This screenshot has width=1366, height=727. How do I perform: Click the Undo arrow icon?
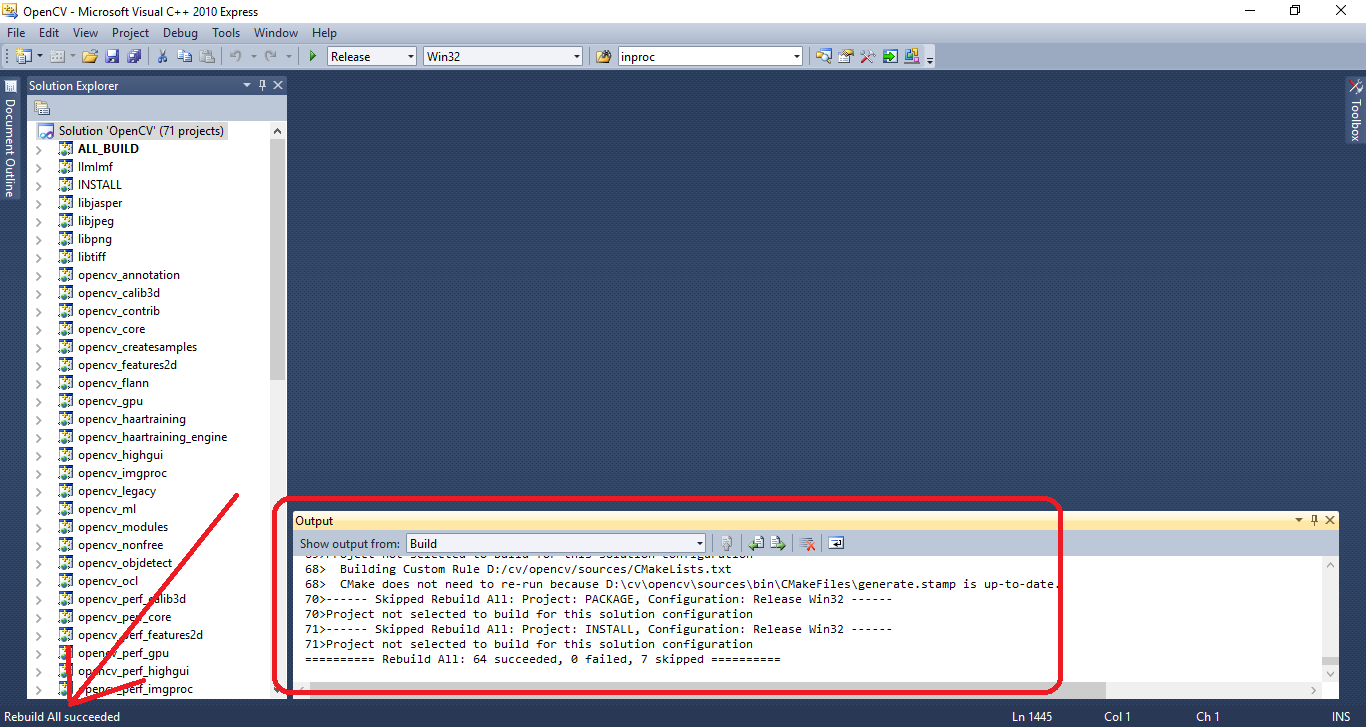pyautogui.click(x=235, y=56)
